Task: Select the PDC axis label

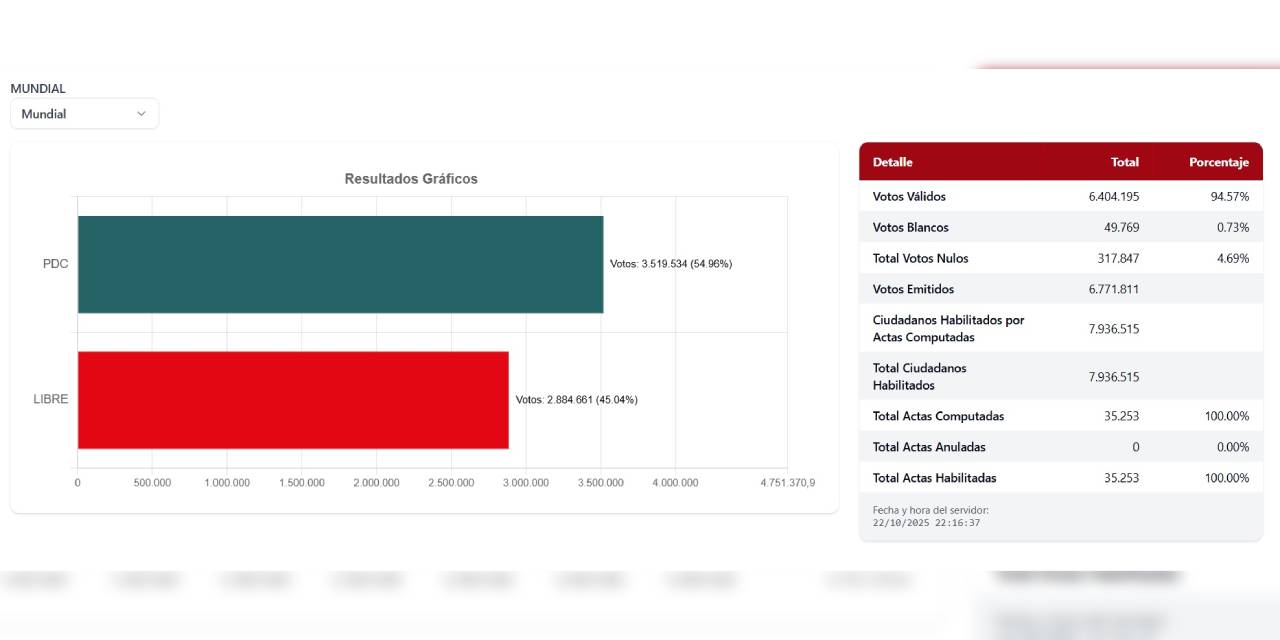Action: point(55,264)
